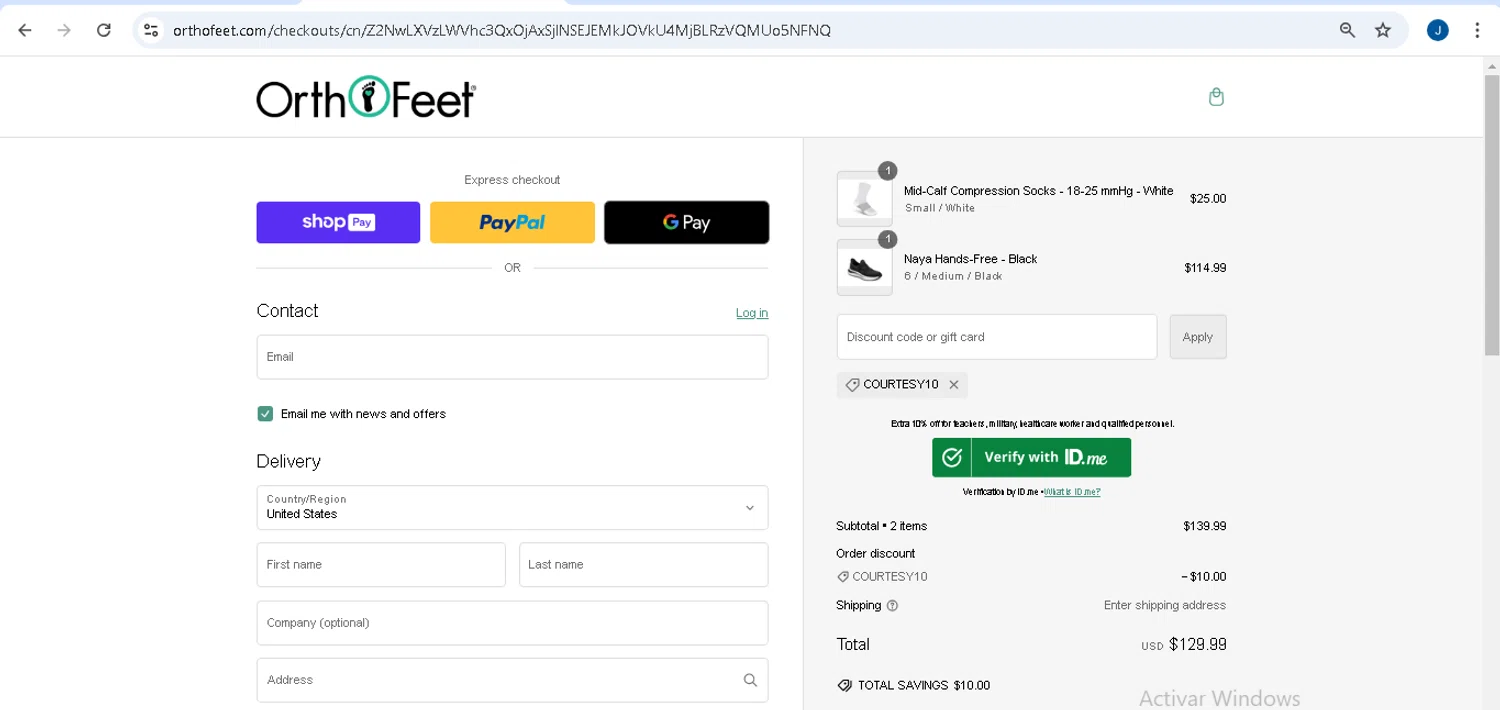
Task: Click the COURTESY10 applied code tag
Action: tap(901, 385)
